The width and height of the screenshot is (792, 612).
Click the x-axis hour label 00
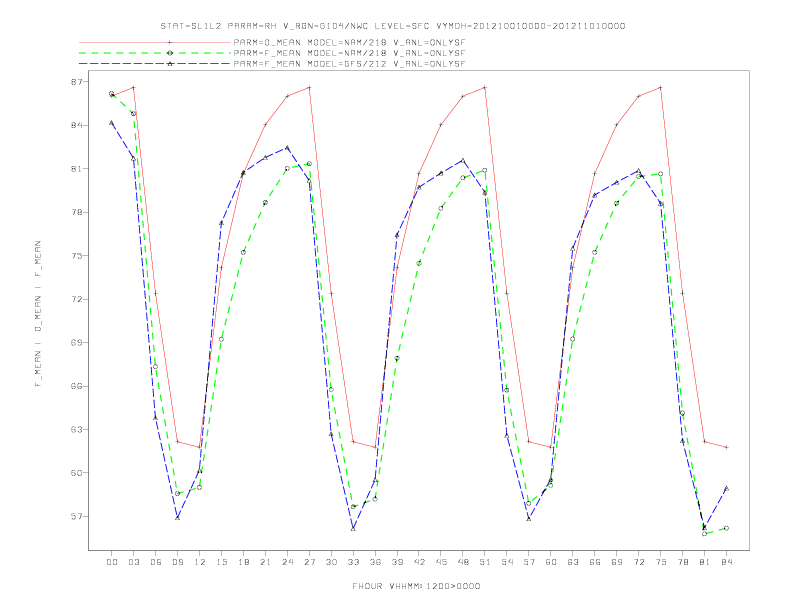[x=112, y=562]
